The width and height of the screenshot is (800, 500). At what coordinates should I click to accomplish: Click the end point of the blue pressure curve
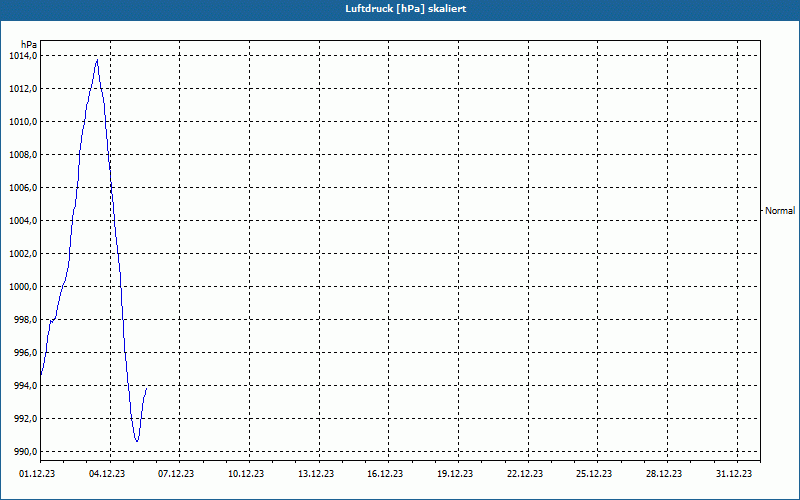click(146, 388)
